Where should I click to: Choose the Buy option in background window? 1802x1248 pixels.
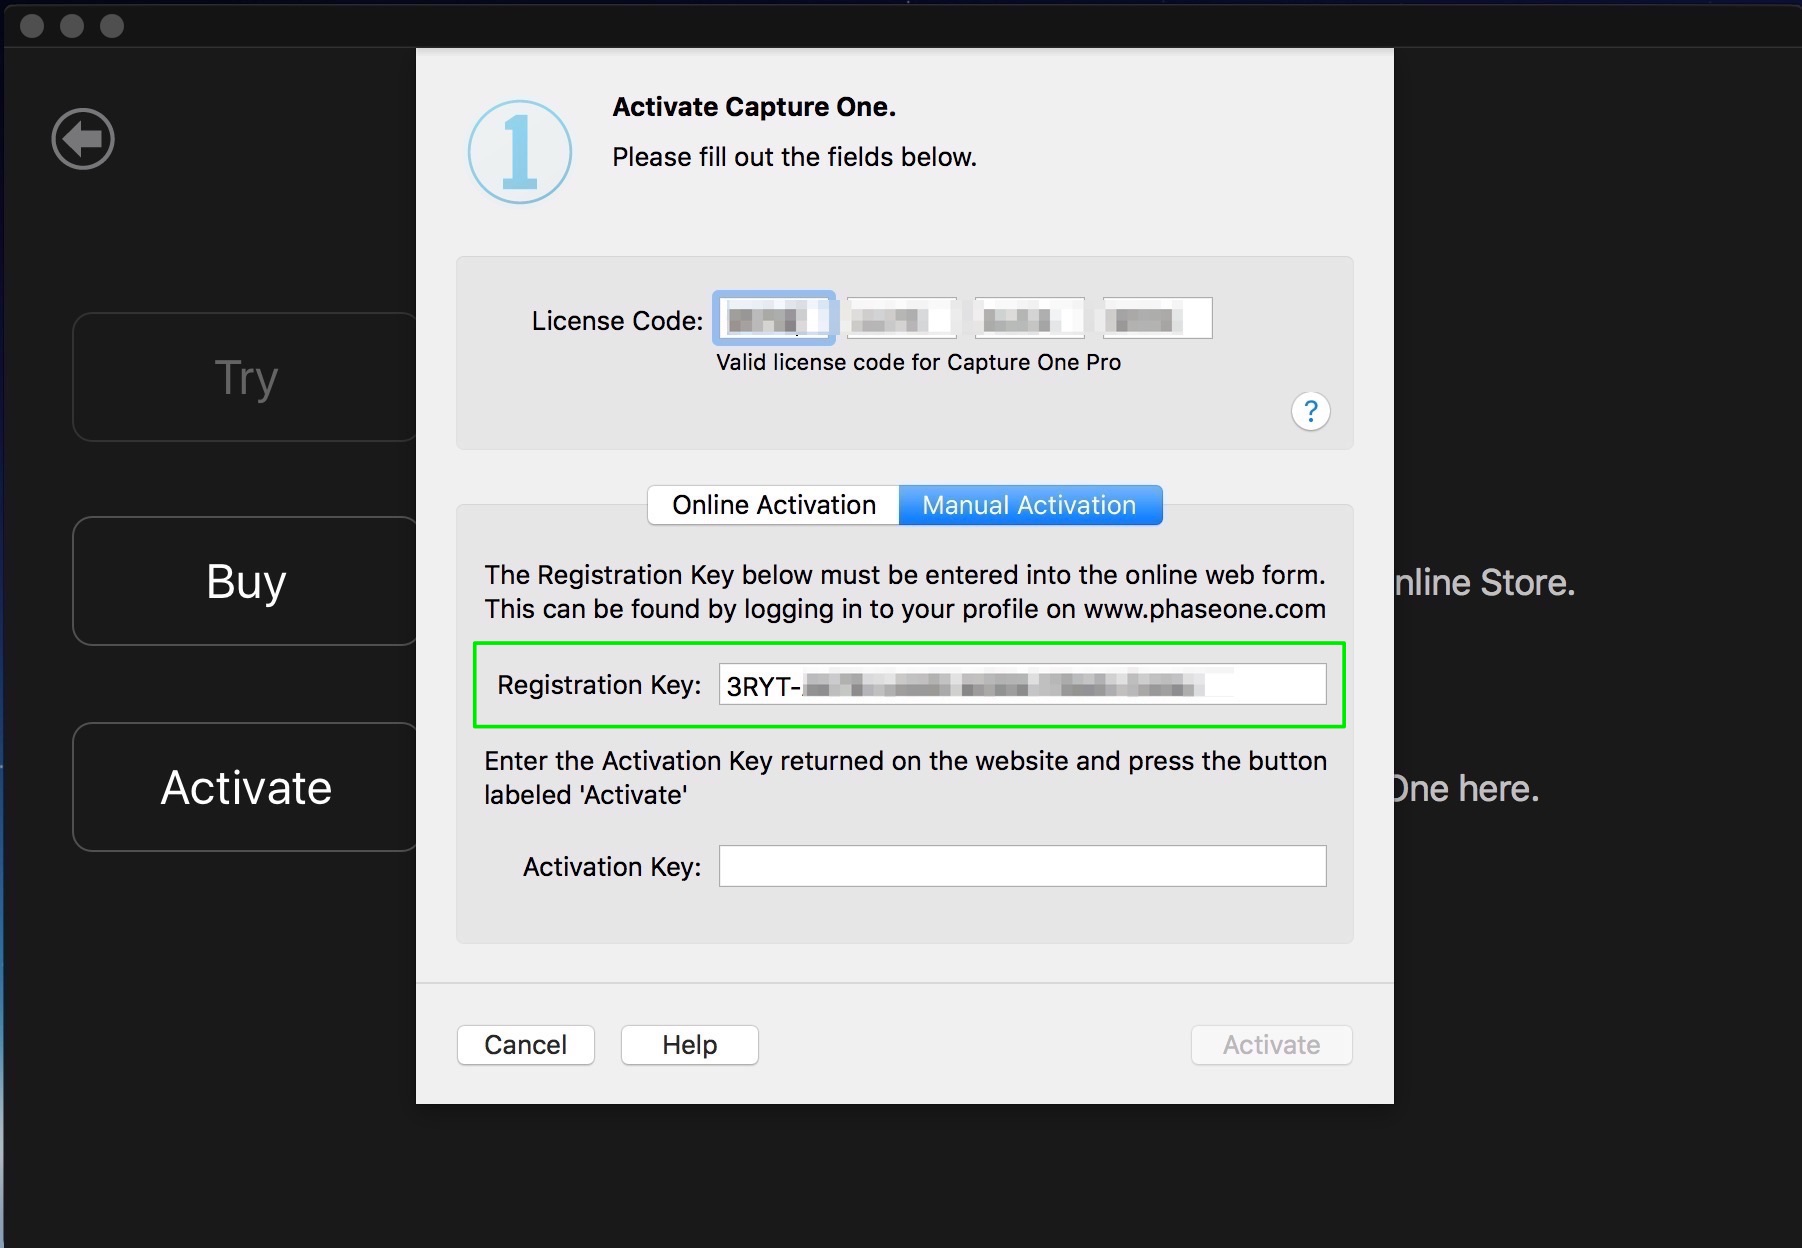[245, 581]
